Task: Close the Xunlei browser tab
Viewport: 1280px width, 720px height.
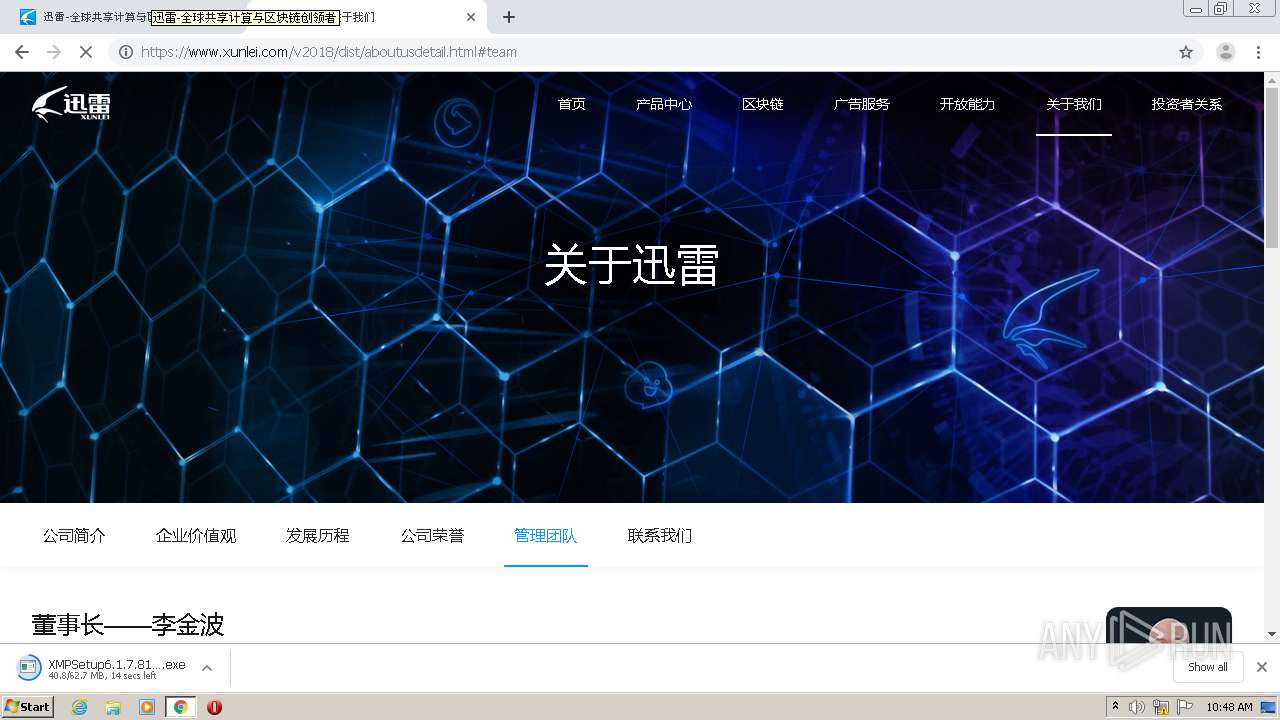Action: click(471, 17)
